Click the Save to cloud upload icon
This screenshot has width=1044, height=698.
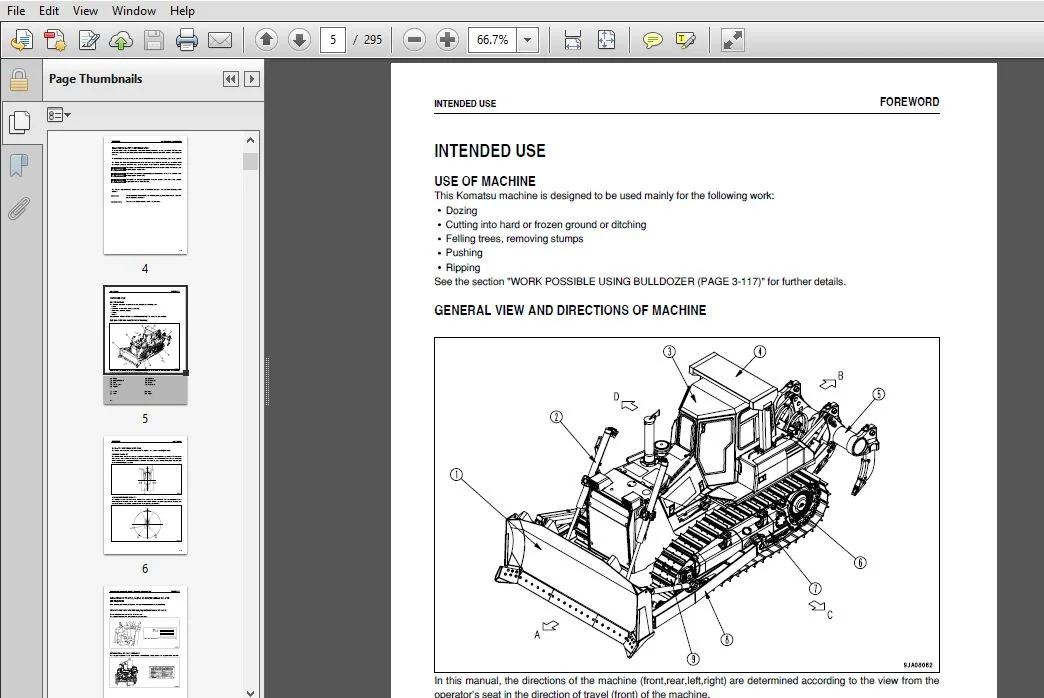click(121, 40)
